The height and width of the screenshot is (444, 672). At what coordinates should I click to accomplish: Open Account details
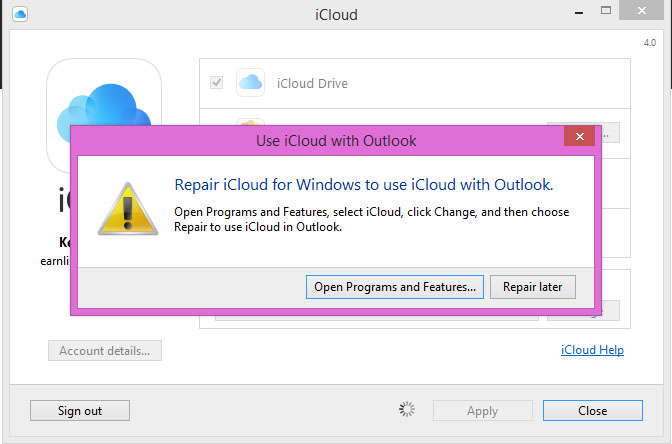tap(105, 351)
